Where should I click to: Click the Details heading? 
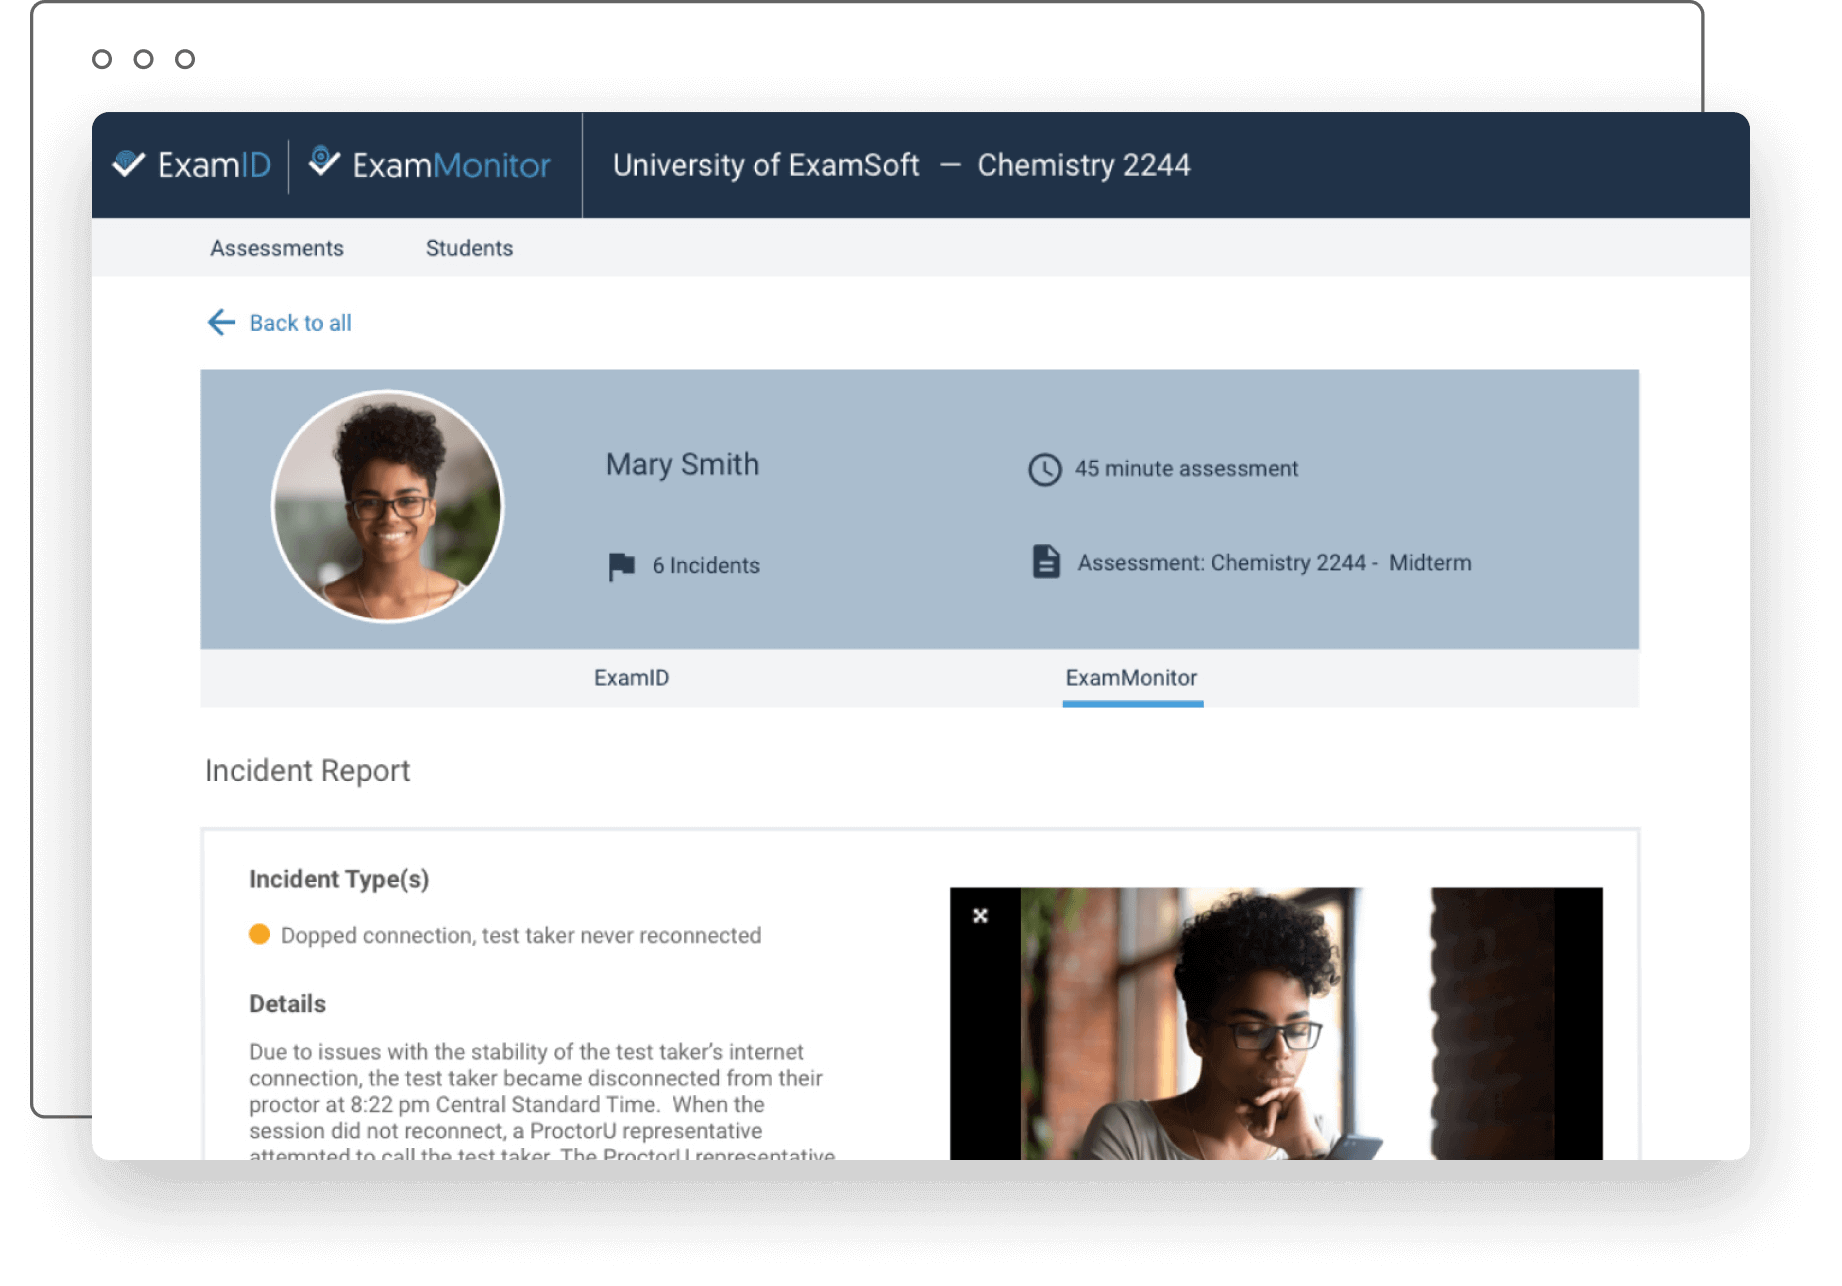click(x=287, y=1004)
